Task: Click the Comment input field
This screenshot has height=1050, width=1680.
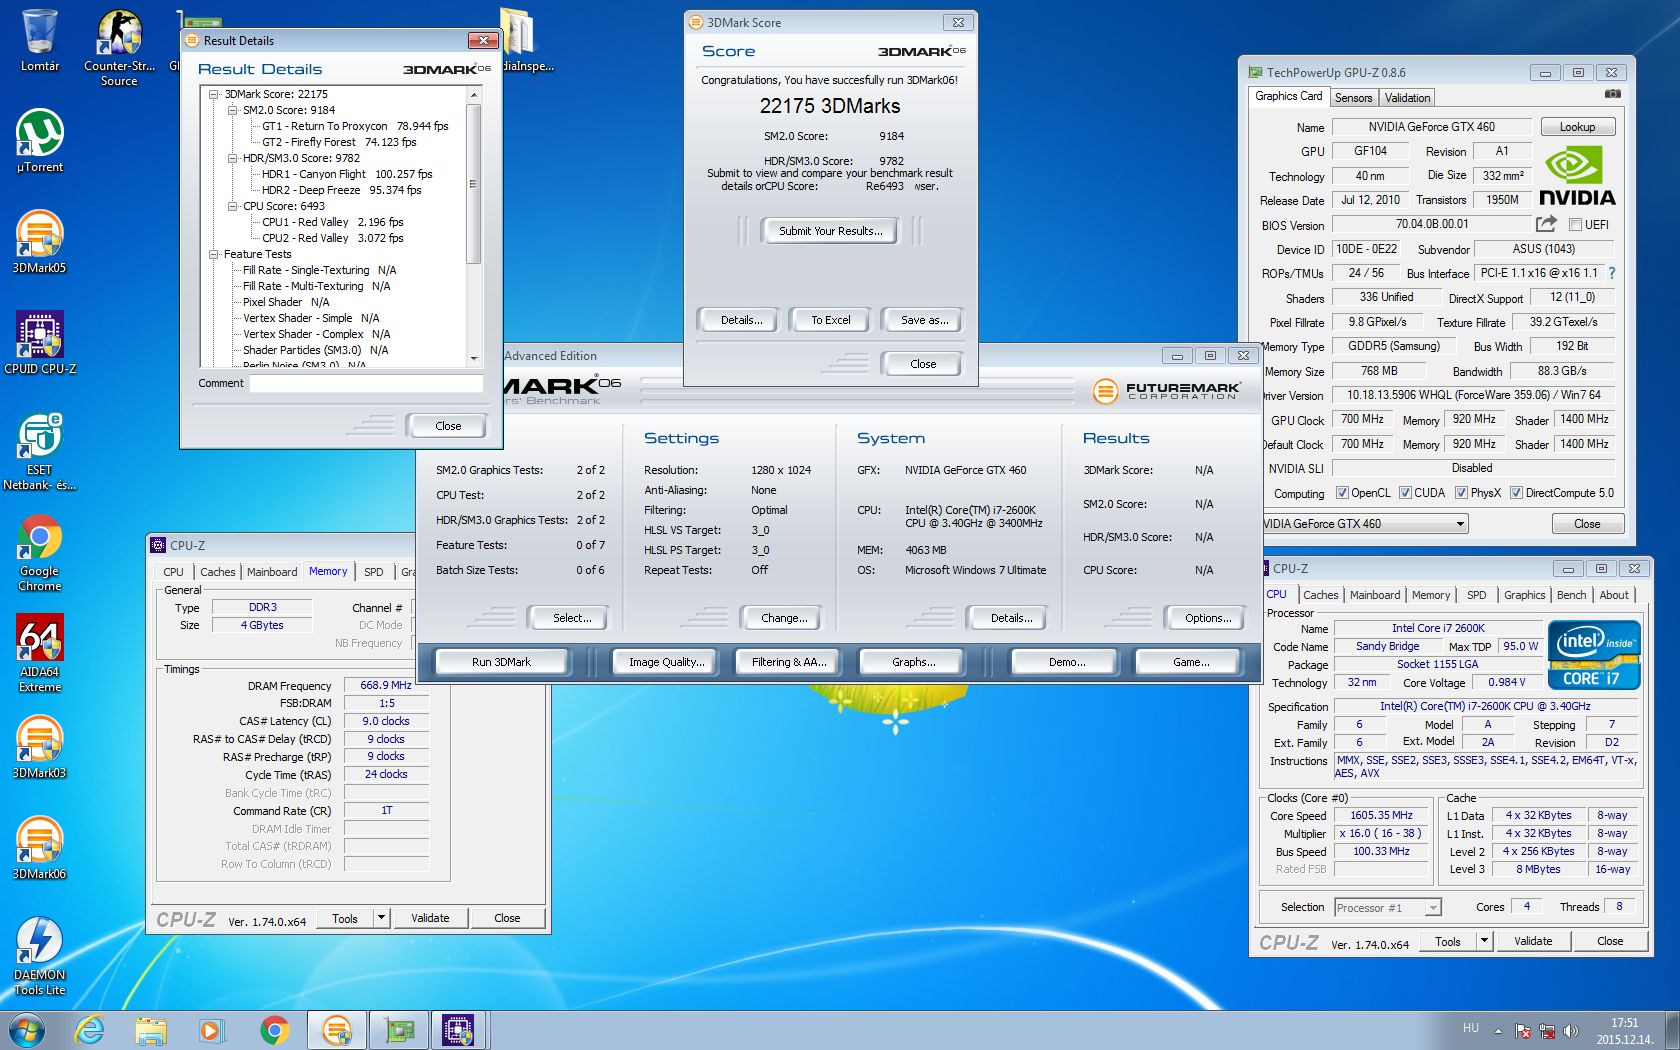Action: pyautogui.click(x=366, y=383)
